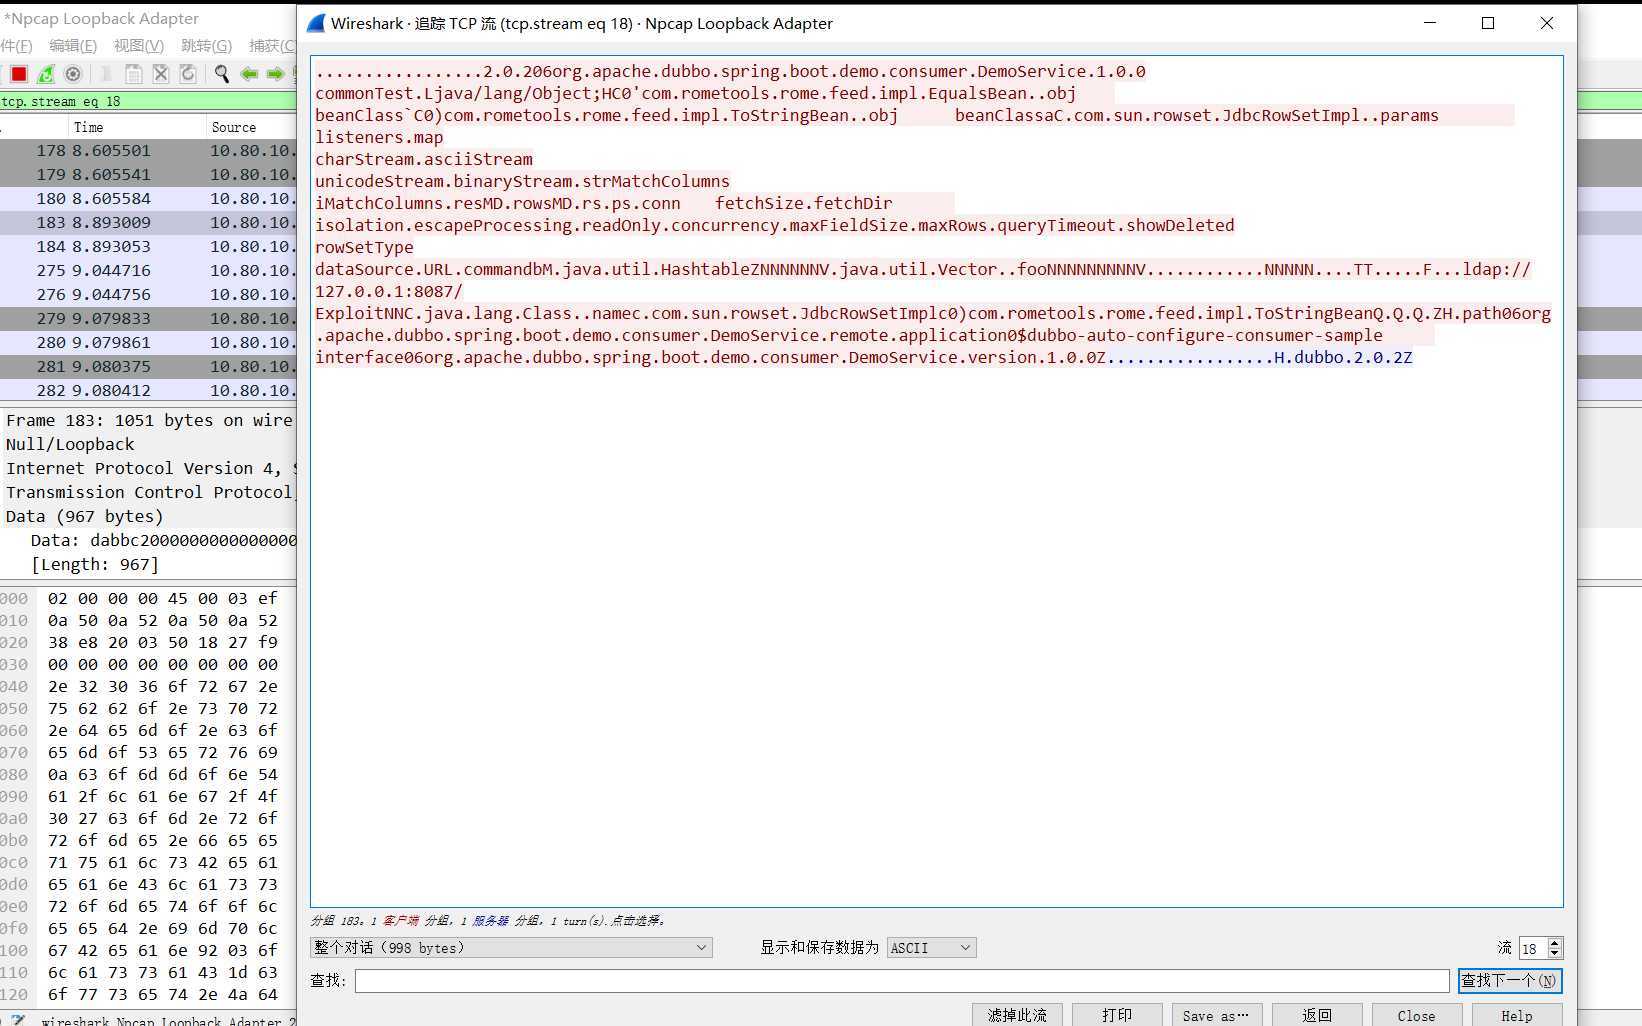Select the Data: dabbc2... hex field row

tap(148, 540)
